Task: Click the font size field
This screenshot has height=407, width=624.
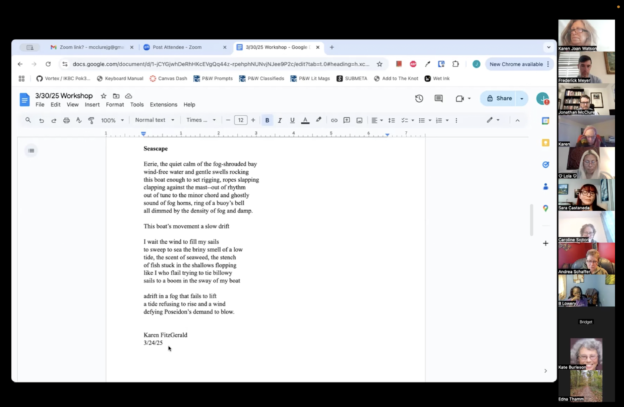Action: pos(240,120)
